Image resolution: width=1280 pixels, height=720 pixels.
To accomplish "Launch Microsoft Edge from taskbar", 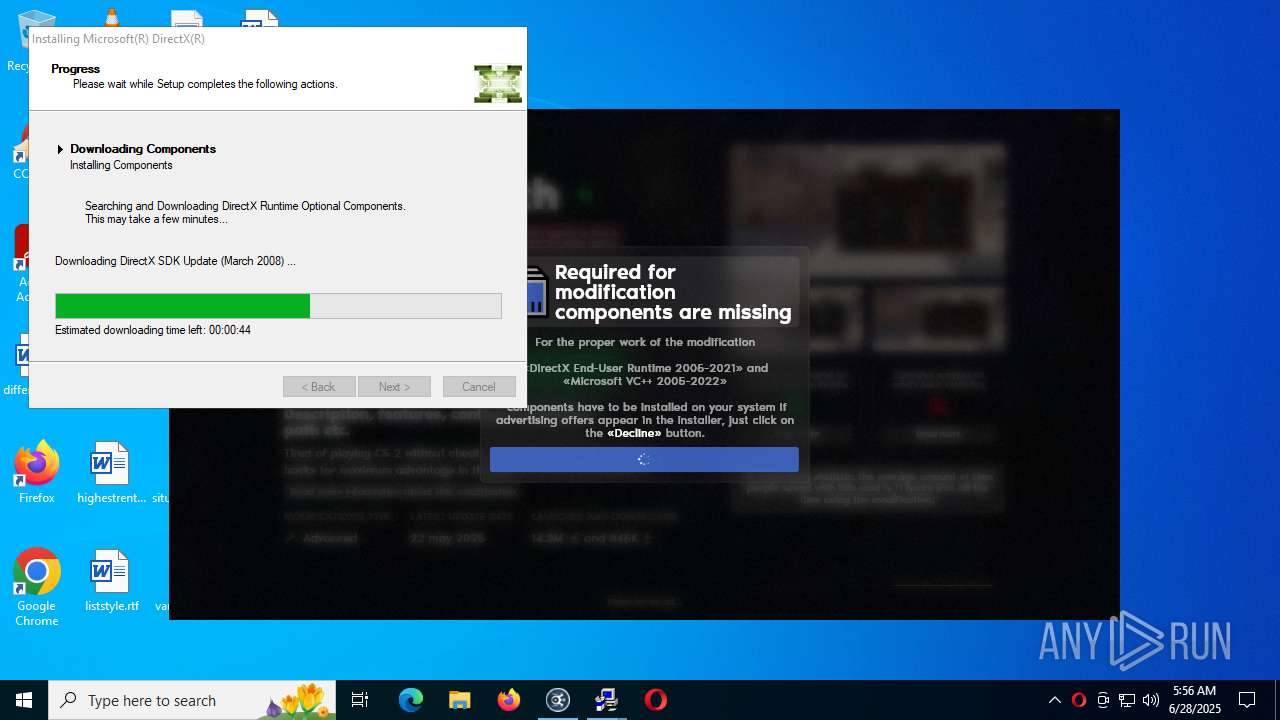I will (411, 700).
